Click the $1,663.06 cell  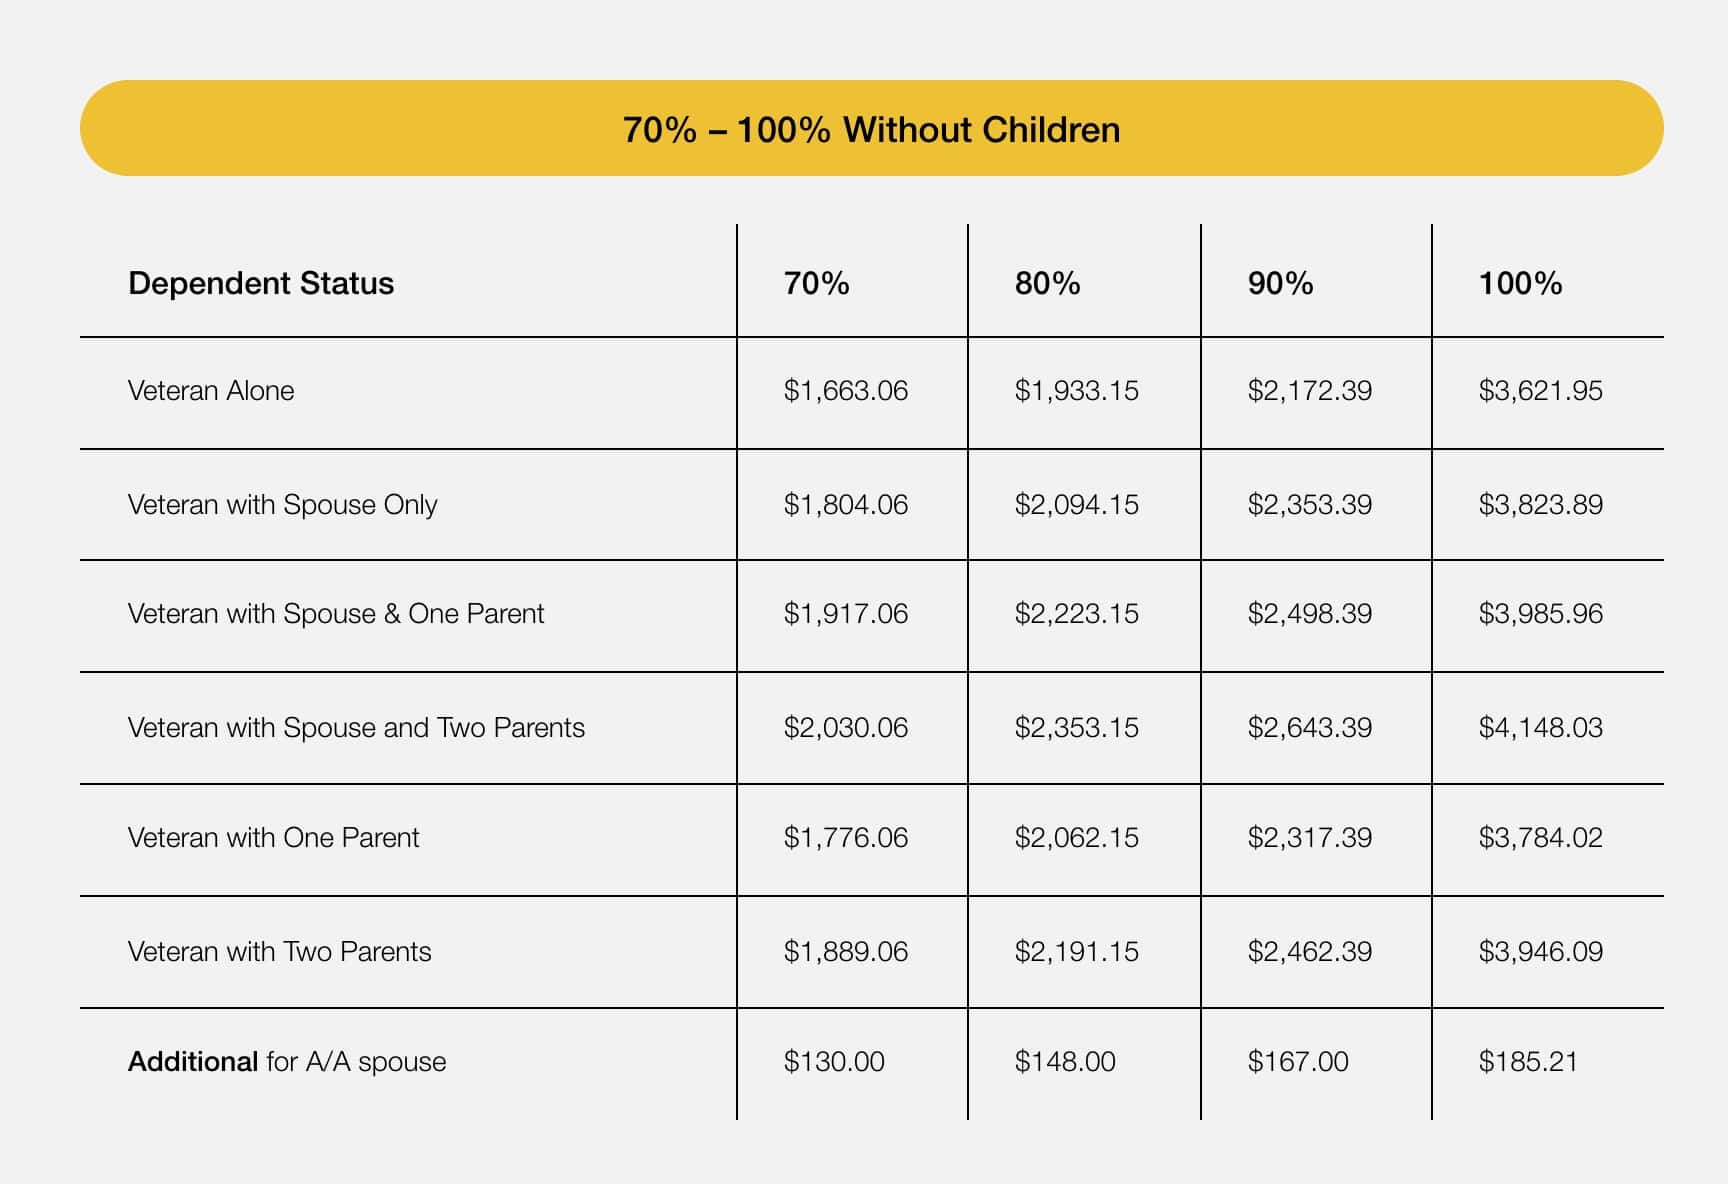coord(846,390)
